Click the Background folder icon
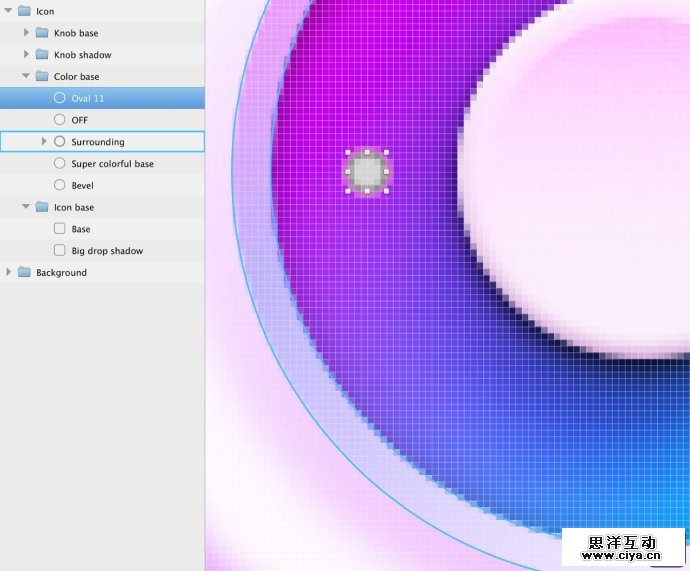Image resolution: width=690 pixels, height=571 pixels. coord(24,272)
